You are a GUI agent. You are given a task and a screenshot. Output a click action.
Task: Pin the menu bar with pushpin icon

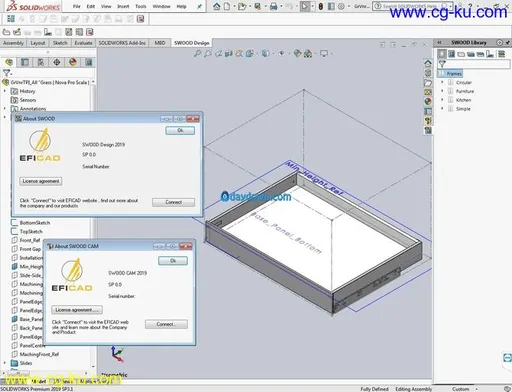tap(199, 6)
